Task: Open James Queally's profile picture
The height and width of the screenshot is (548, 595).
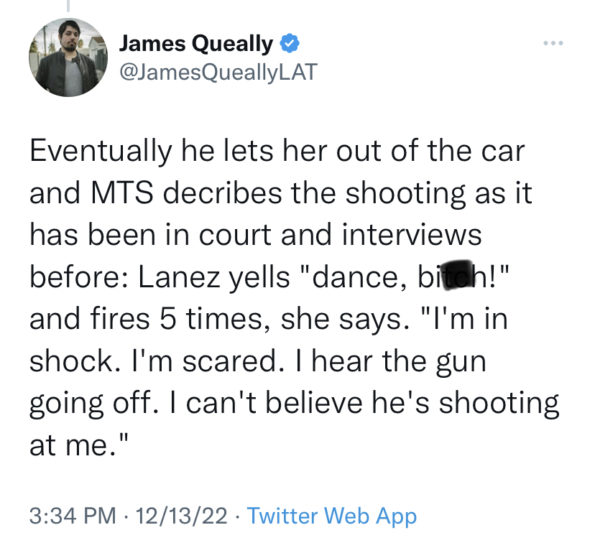Action: pyautogui.click(x=68, y=57)
